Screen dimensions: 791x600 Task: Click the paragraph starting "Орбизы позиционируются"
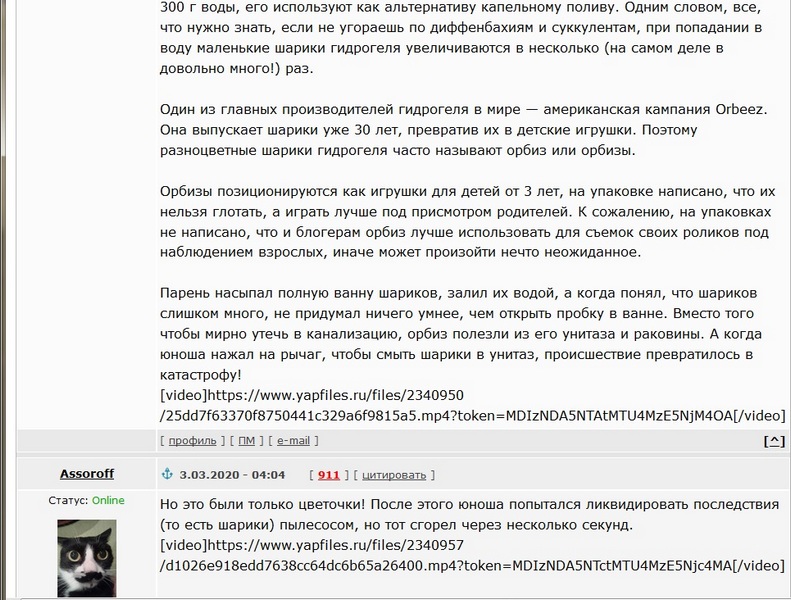460,221
